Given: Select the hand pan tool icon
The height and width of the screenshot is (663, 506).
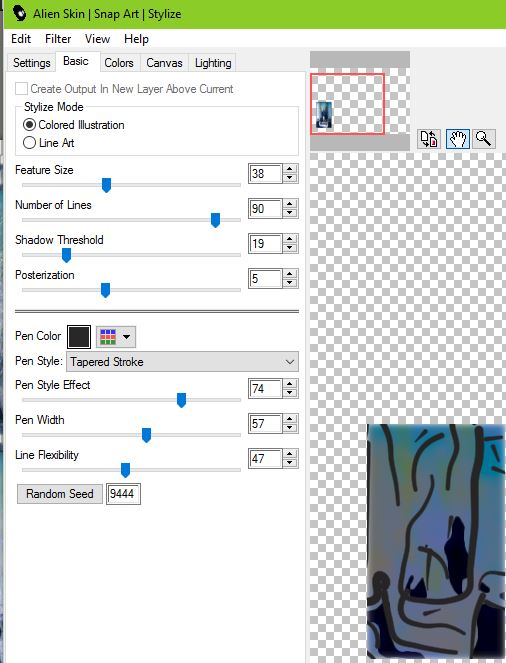Looking at the screenshot, I should [x=457, y=139].
